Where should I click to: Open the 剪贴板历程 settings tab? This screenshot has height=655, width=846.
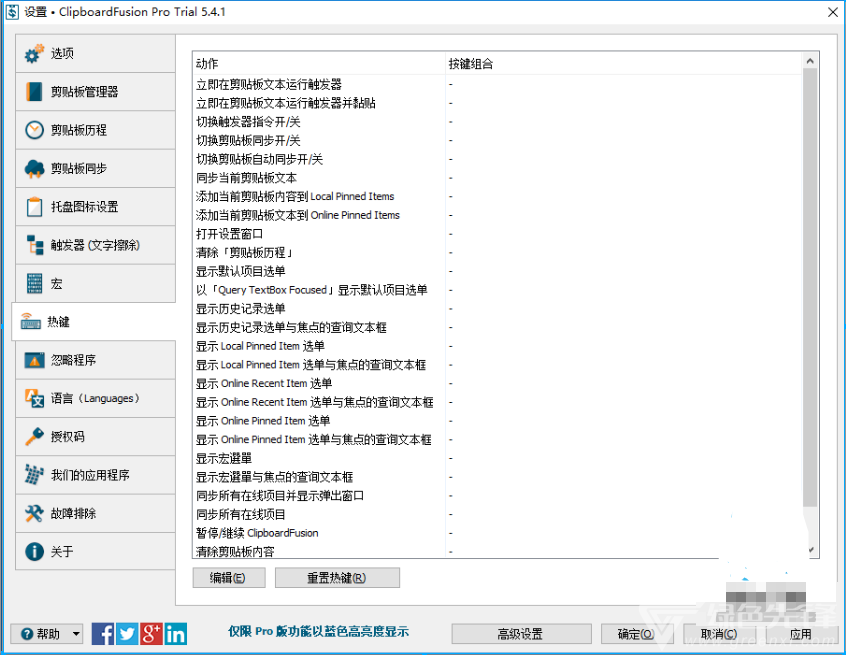[95, 130]
